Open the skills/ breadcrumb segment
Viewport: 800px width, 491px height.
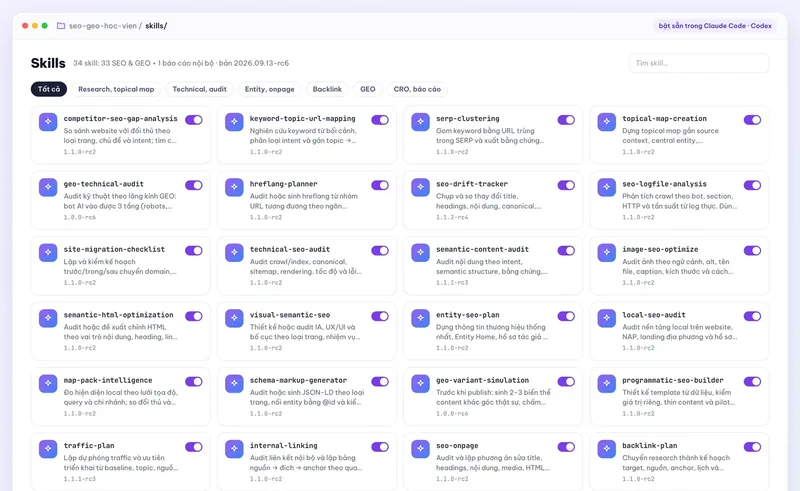click(x=156, y=26)
